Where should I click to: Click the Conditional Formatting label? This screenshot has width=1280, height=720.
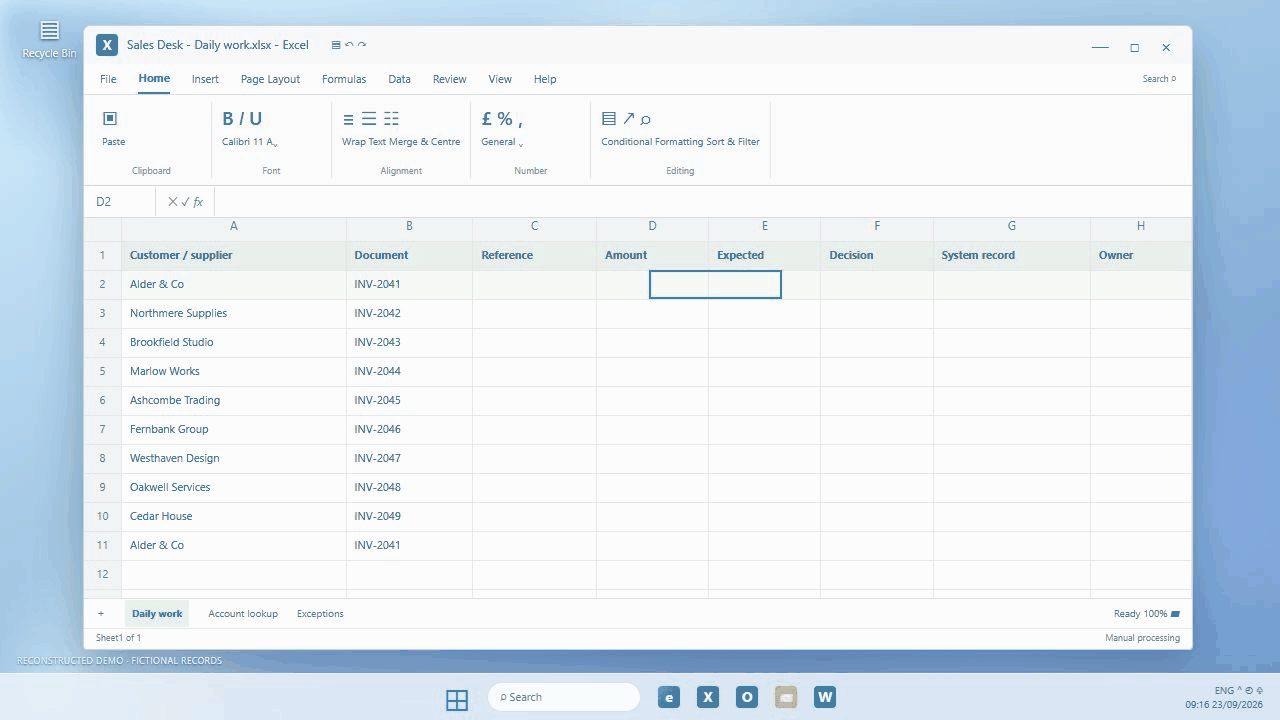coord(652,142)
